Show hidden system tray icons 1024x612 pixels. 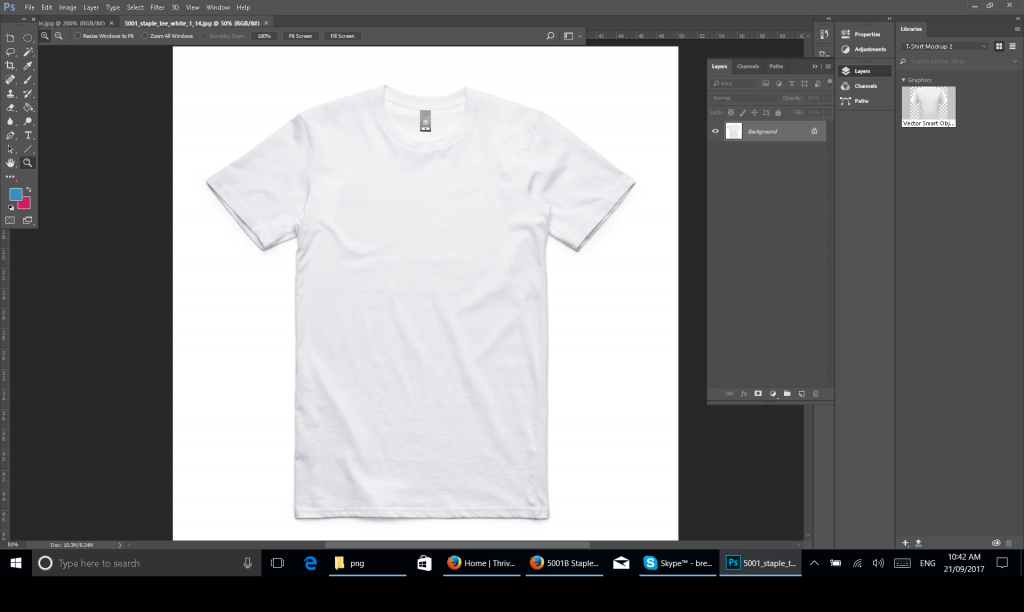coord(814,563)
